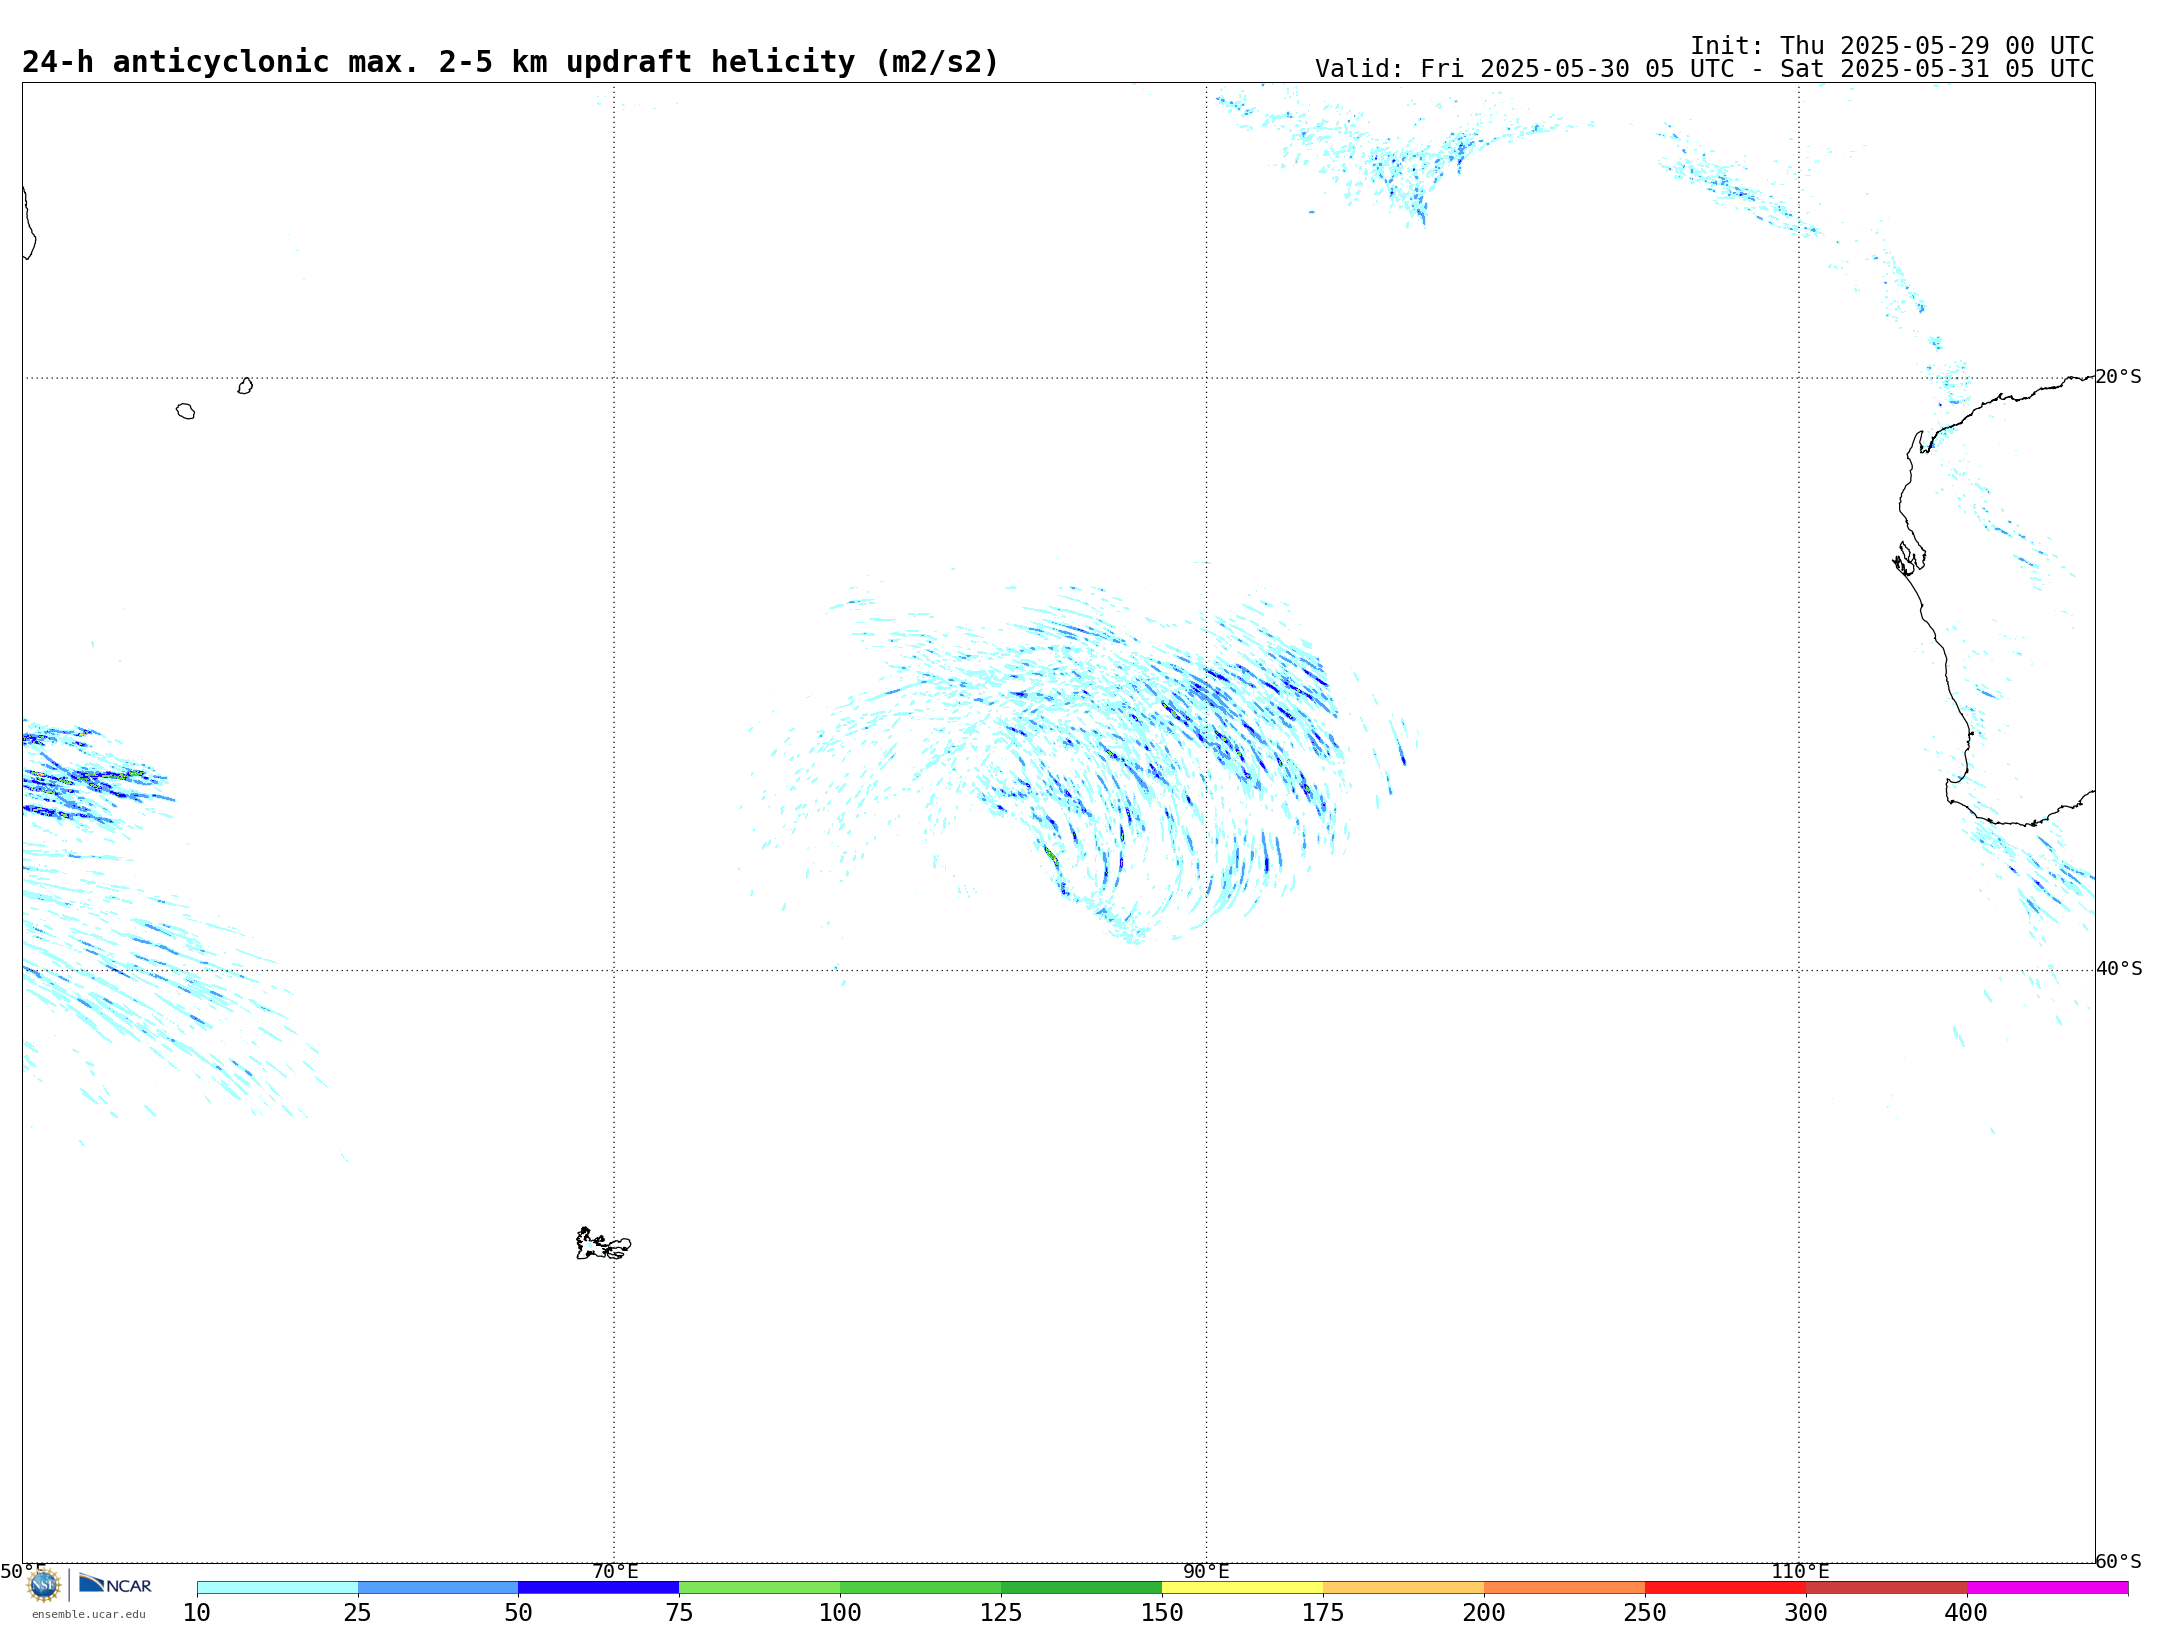The height and width of the screenshot is (1626, 2160).
Task: Click the 'Valid: Fri 2025-05-30 05 UTC' line
Action: click(x=1704, y=69)
